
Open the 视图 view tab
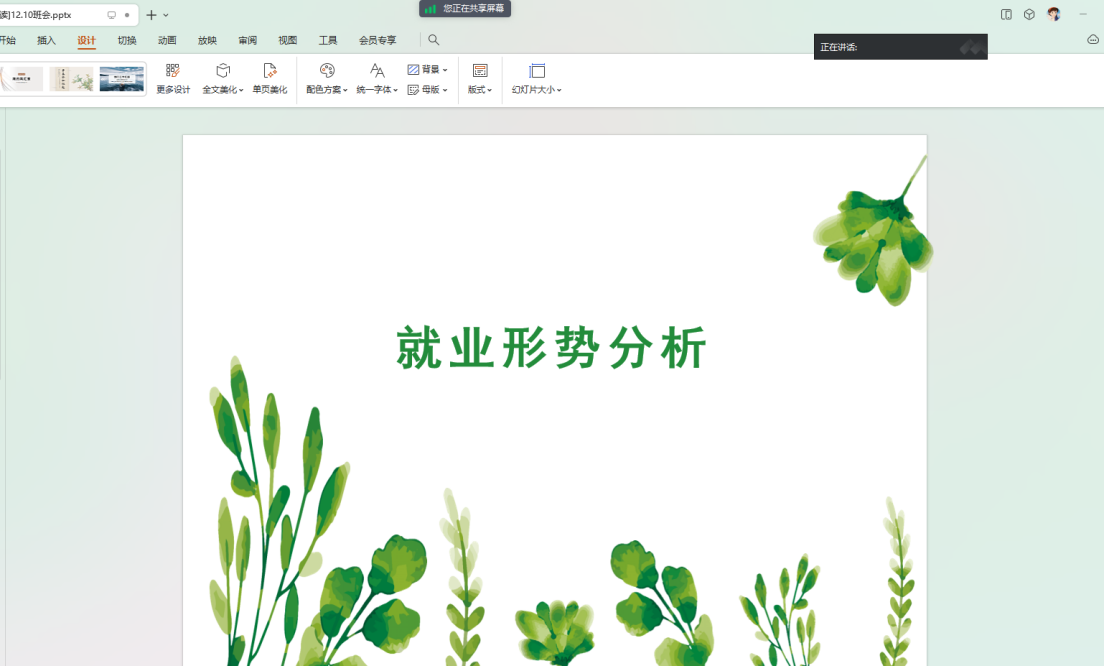[287, 40]
